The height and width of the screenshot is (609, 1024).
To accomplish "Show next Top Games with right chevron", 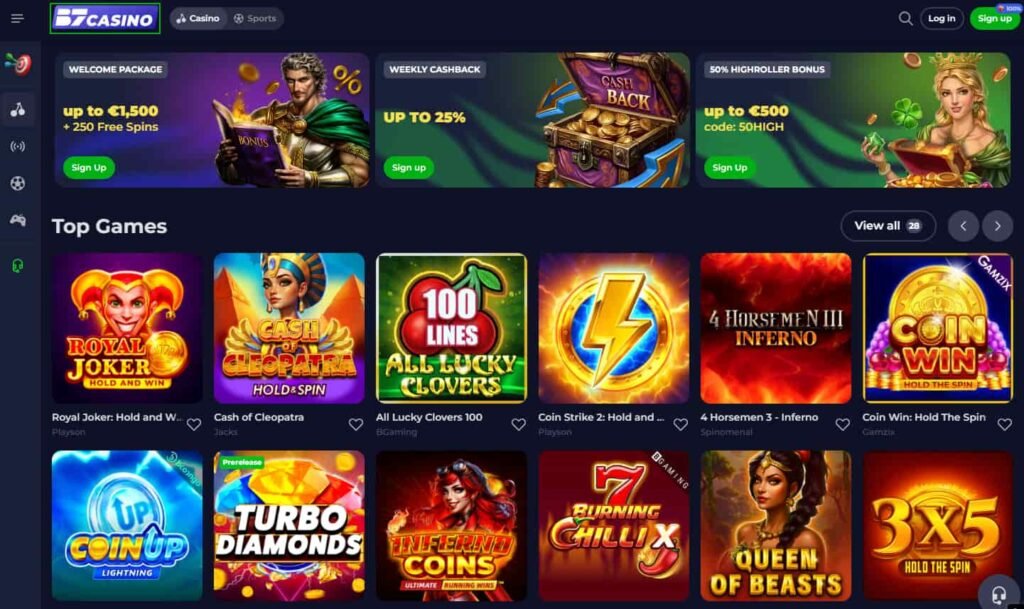I will pos(997,226).
